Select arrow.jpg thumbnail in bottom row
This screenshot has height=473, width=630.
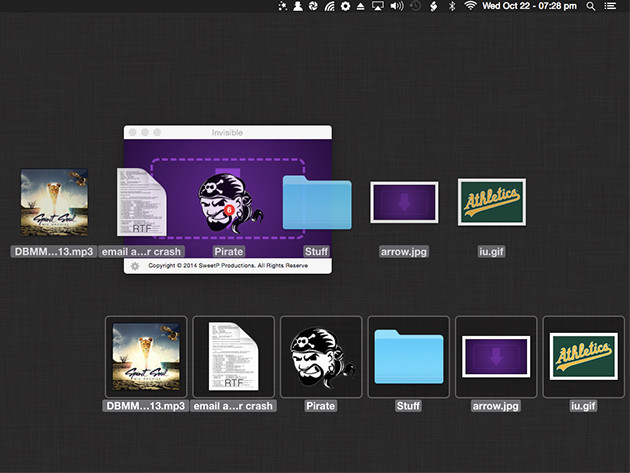click(496, 357)
